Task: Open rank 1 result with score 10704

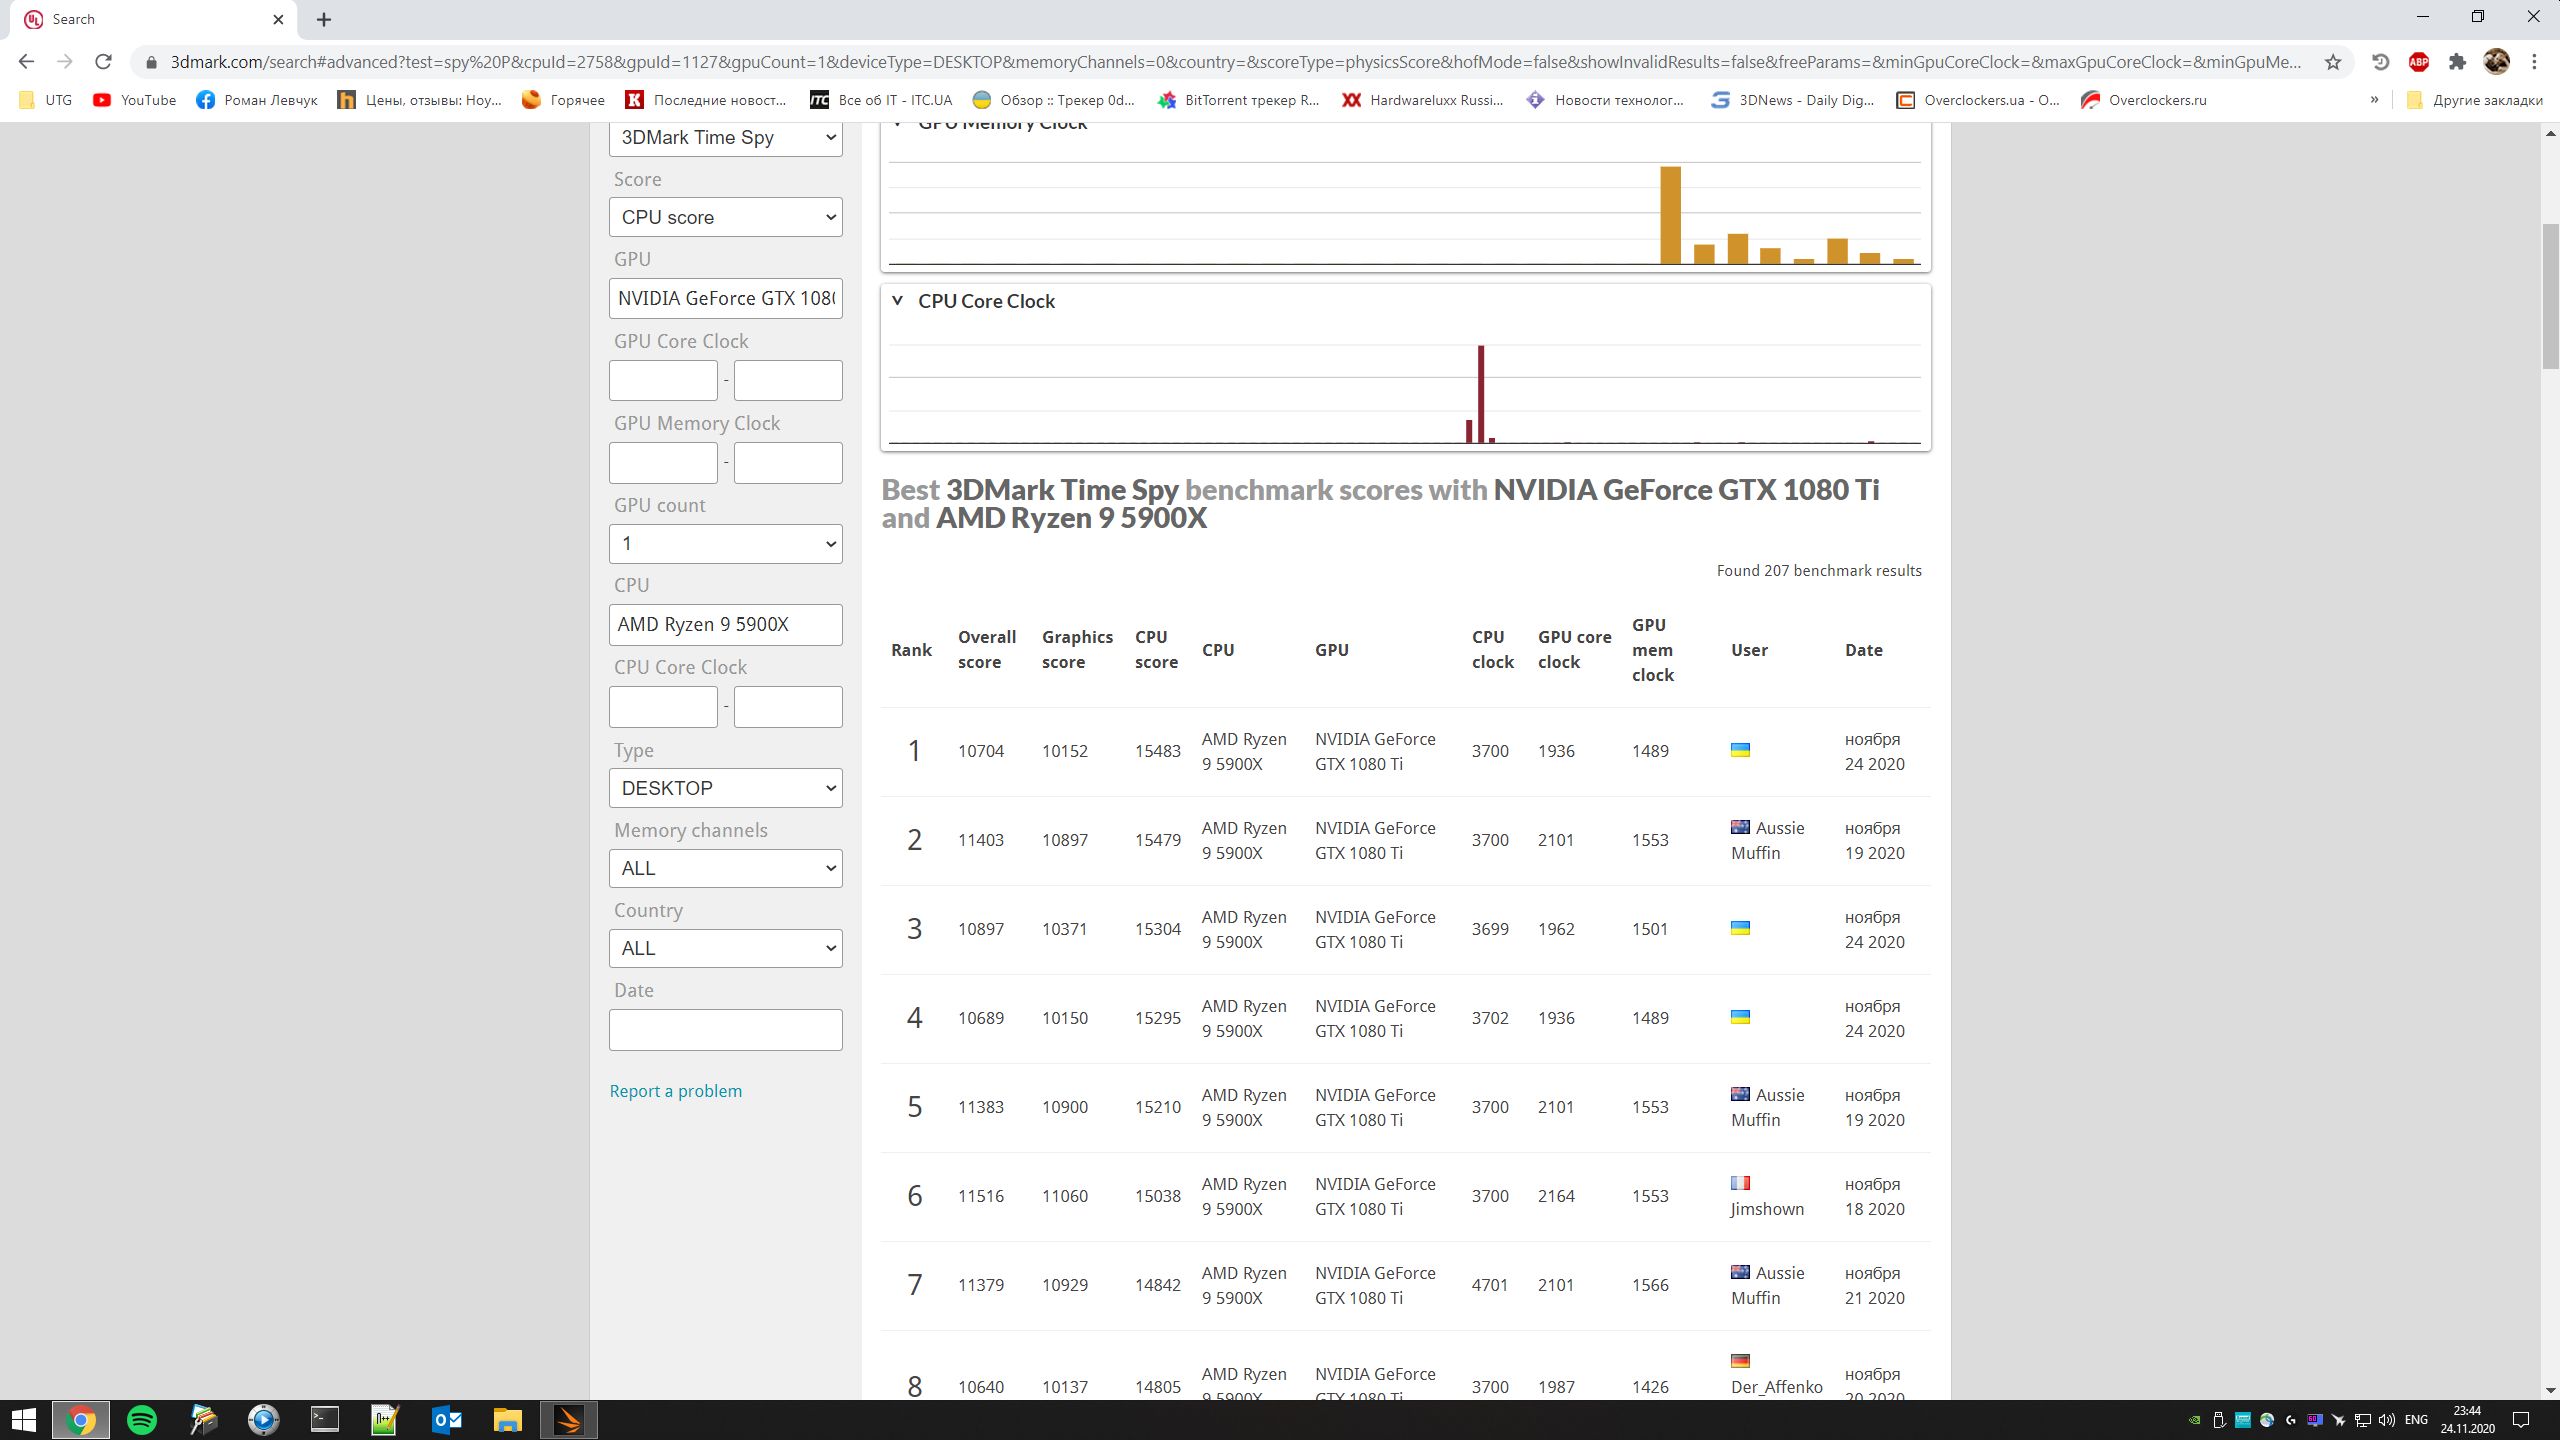Action: point(981,751)
